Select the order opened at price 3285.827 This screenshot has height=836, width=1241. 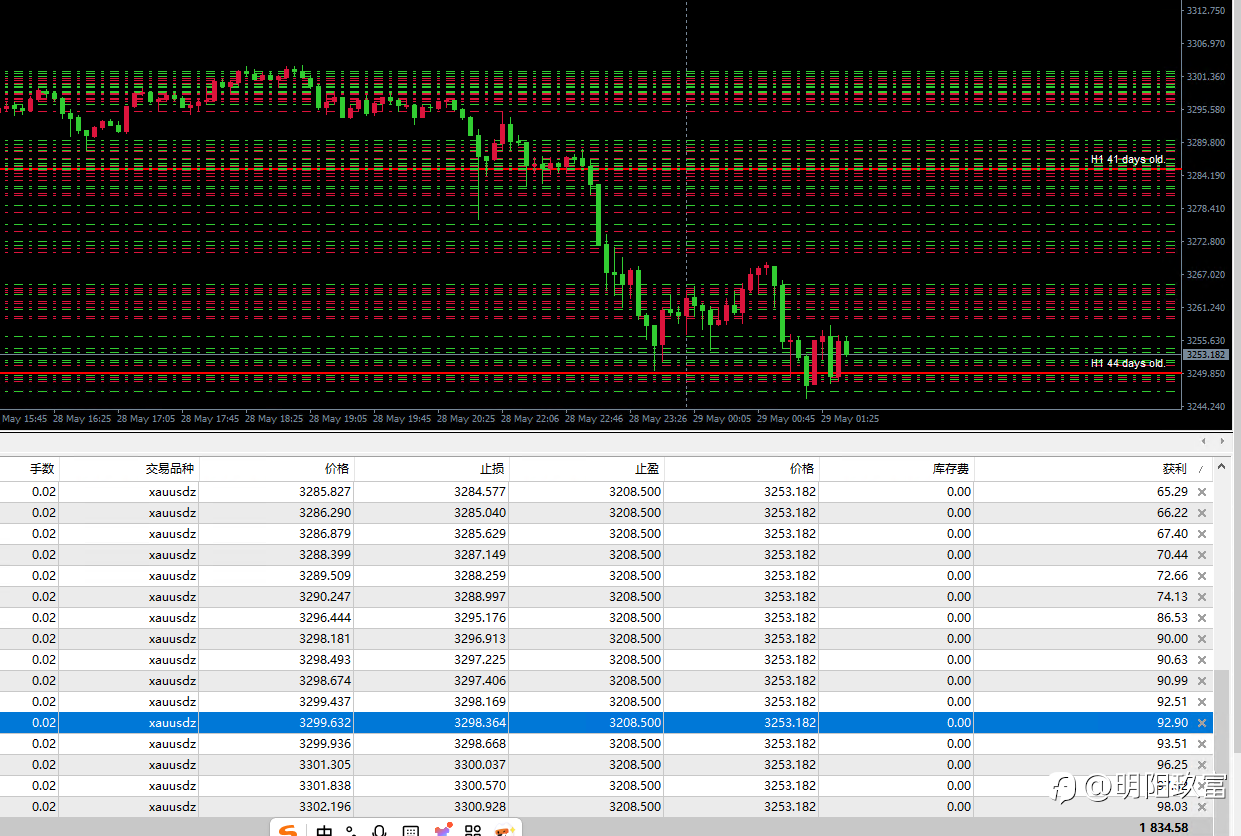pyautogui.click(x=325, y=492)
